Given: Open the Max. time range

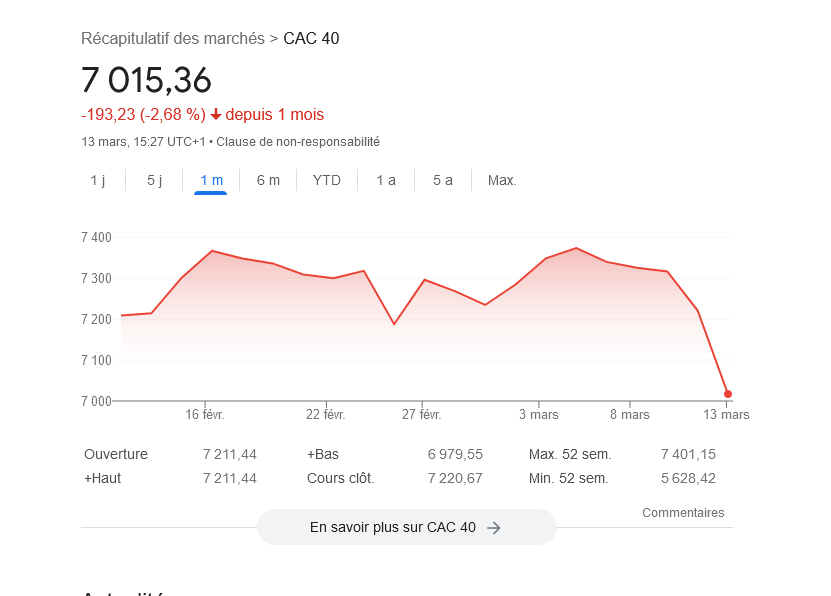Looking at the screenshot, I should [x=502, y=180].
